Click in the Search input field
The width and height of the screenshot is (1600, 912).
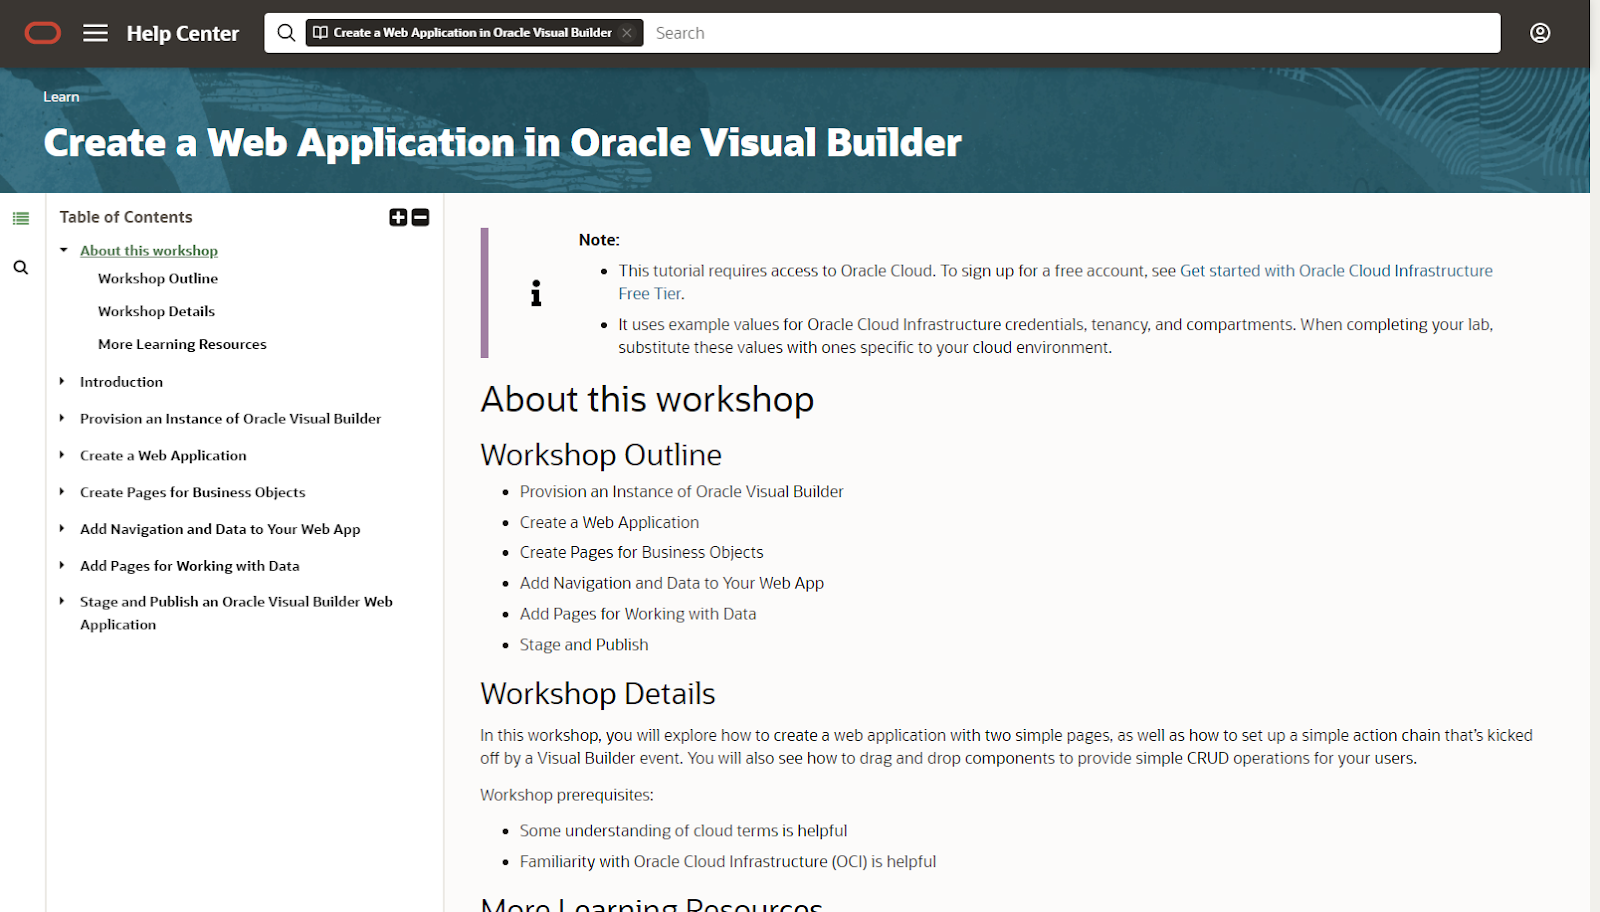(1072, 33)
